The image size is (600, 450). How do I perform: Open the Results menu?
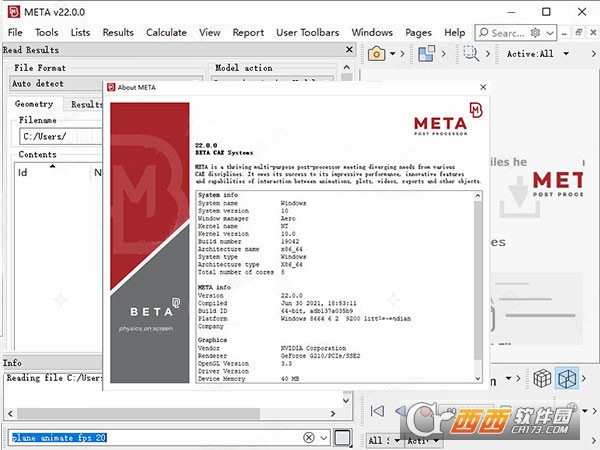click(118, 33)
